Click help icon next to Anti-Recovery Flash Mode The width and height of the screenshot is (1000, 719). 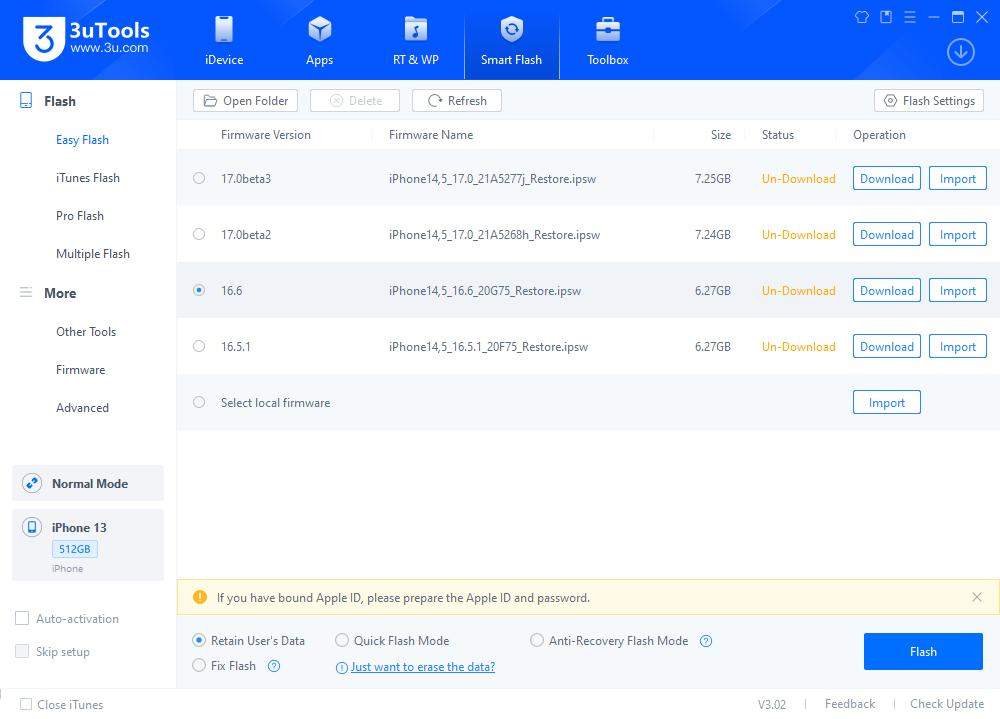pyautogui.click(x=706, y=641)
